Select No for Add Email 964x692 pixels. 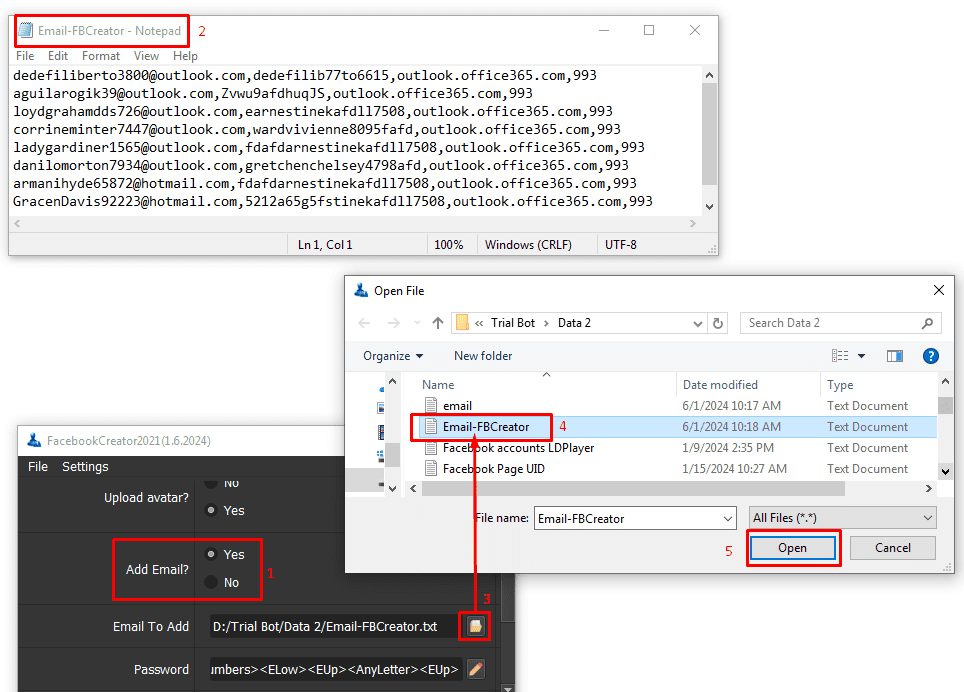(x=211, y=582)
